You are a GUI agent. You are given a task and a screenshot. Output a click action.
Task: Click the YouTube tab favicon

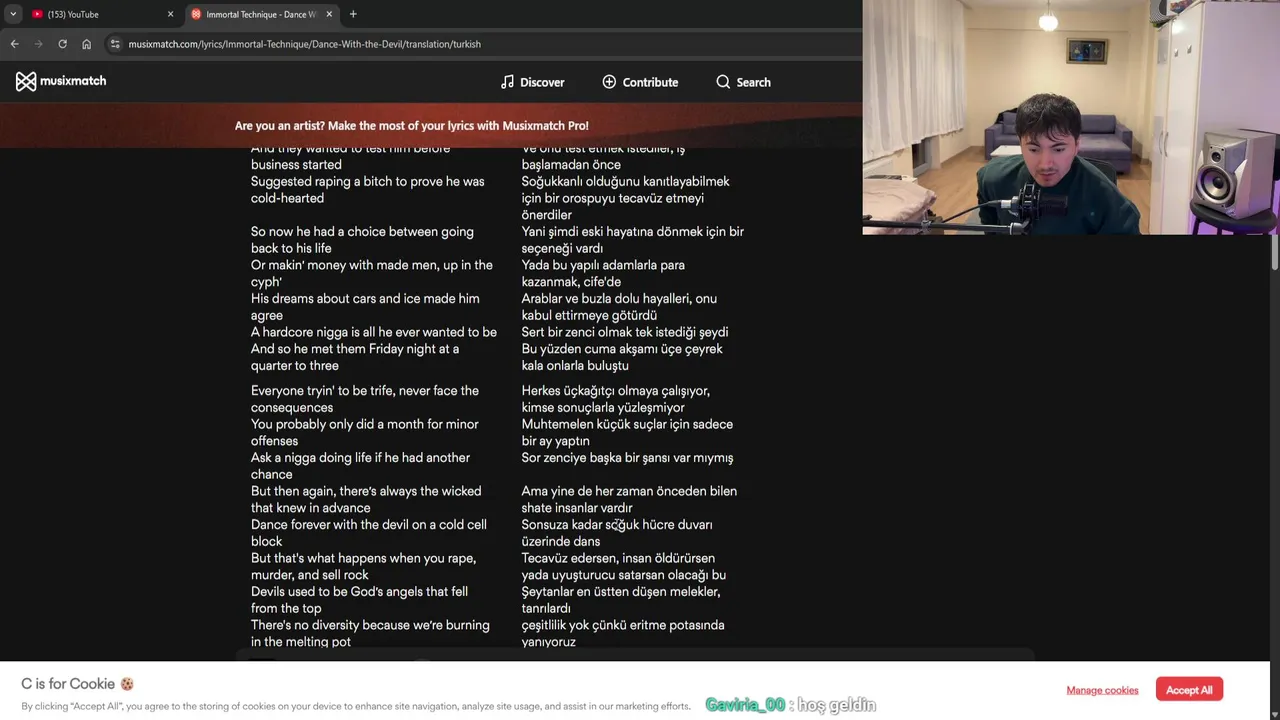pyautogui.click(x=37, y=14)
